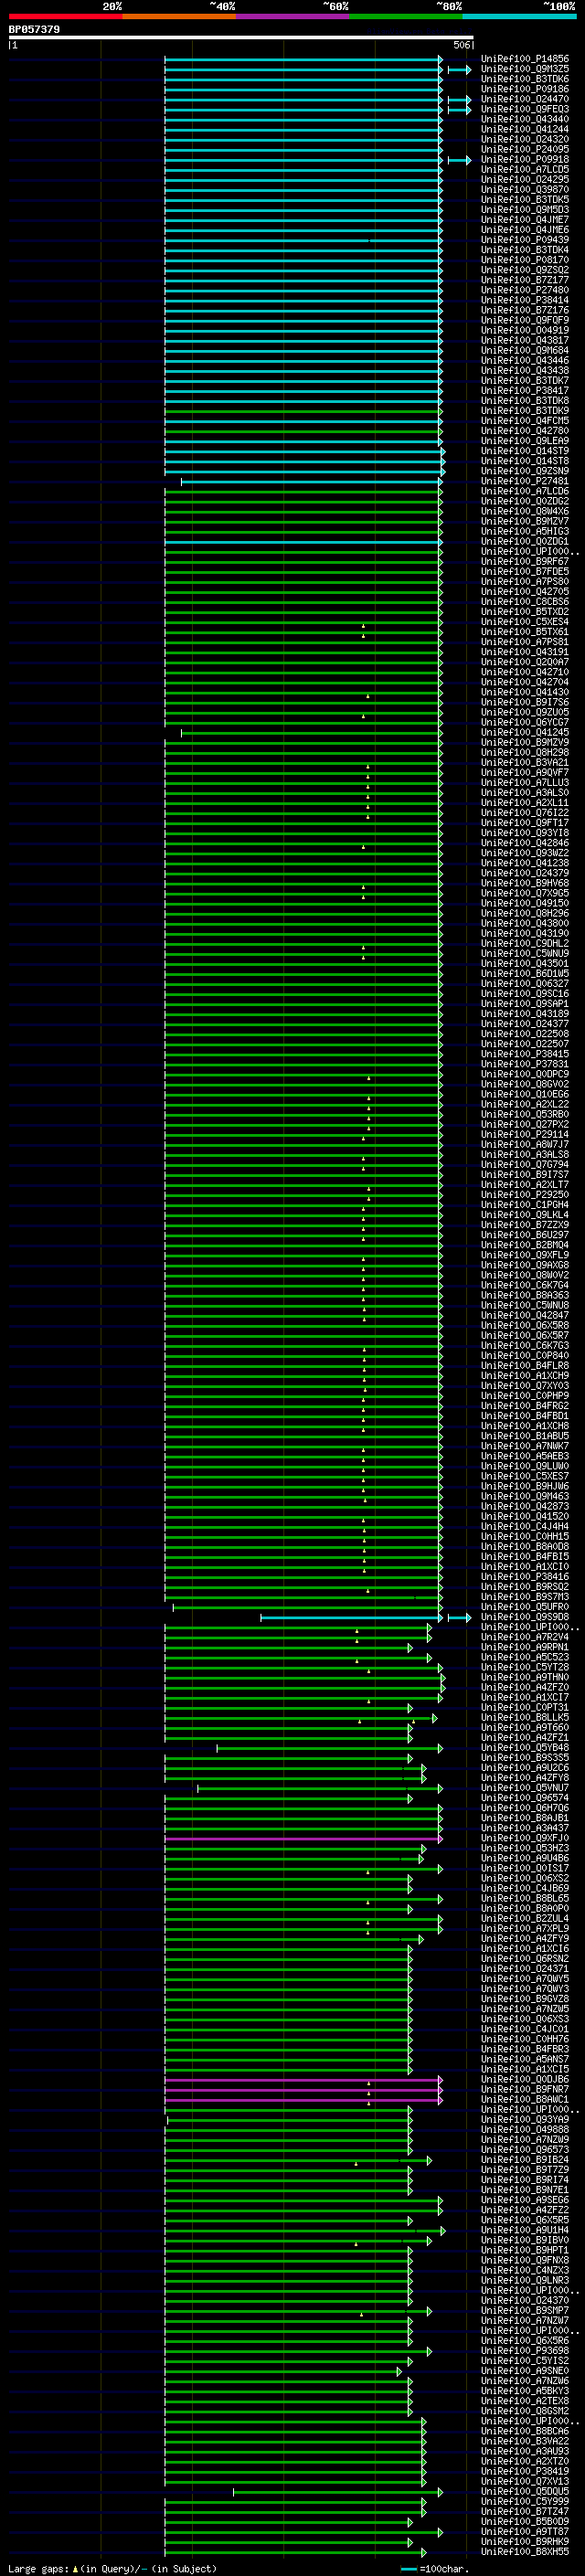Select hit UniRef100_Q9M5D3
This screenshot has width=585, height=2576.
pos(524,209)
